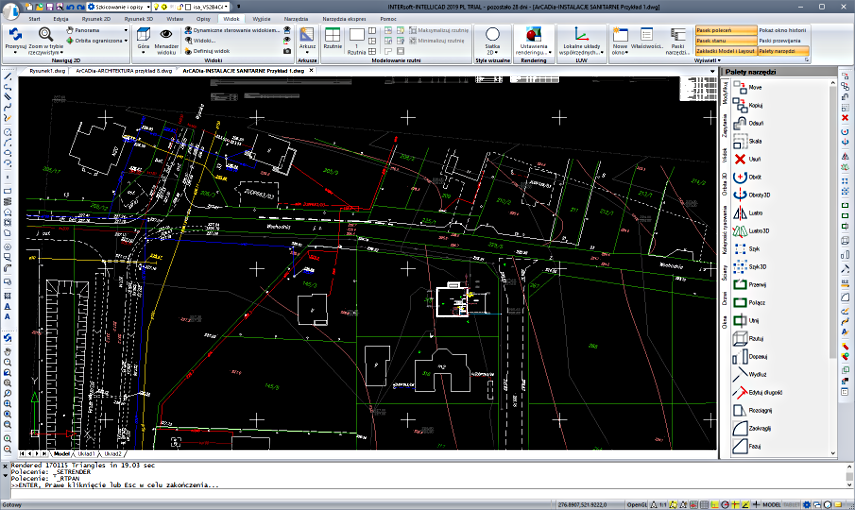The height and width of the screenshot is (510, 855).
Task: Open the Narzędzia ekspres ribbon tab
Action: [344, 19]
